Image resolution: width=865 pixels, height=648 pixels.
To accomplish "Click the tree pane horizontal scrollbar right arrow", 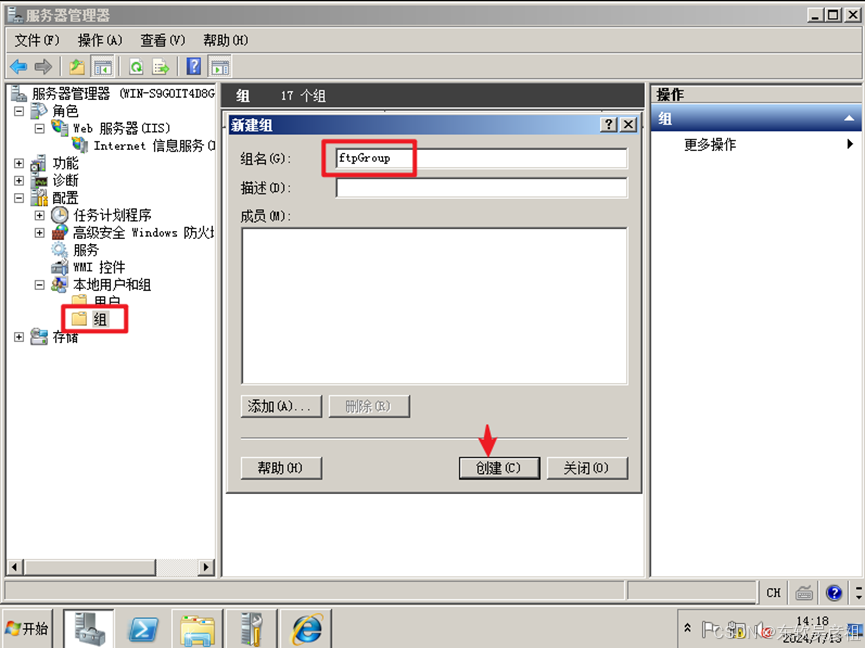I will [206, 567].
